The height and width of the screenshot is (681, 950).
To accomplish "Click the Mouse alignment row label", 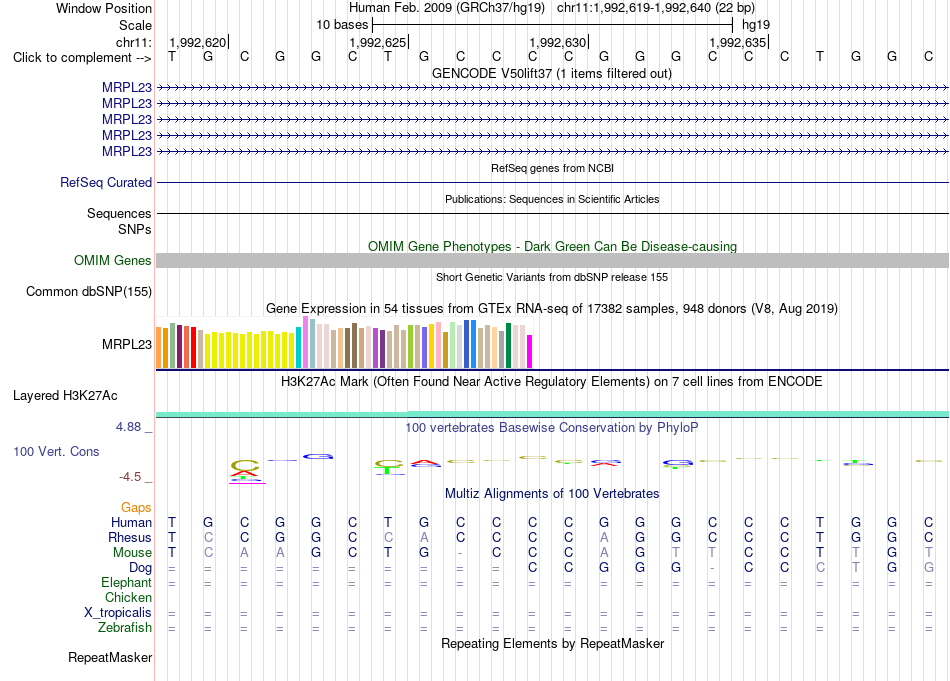I will tap(132, 553).
